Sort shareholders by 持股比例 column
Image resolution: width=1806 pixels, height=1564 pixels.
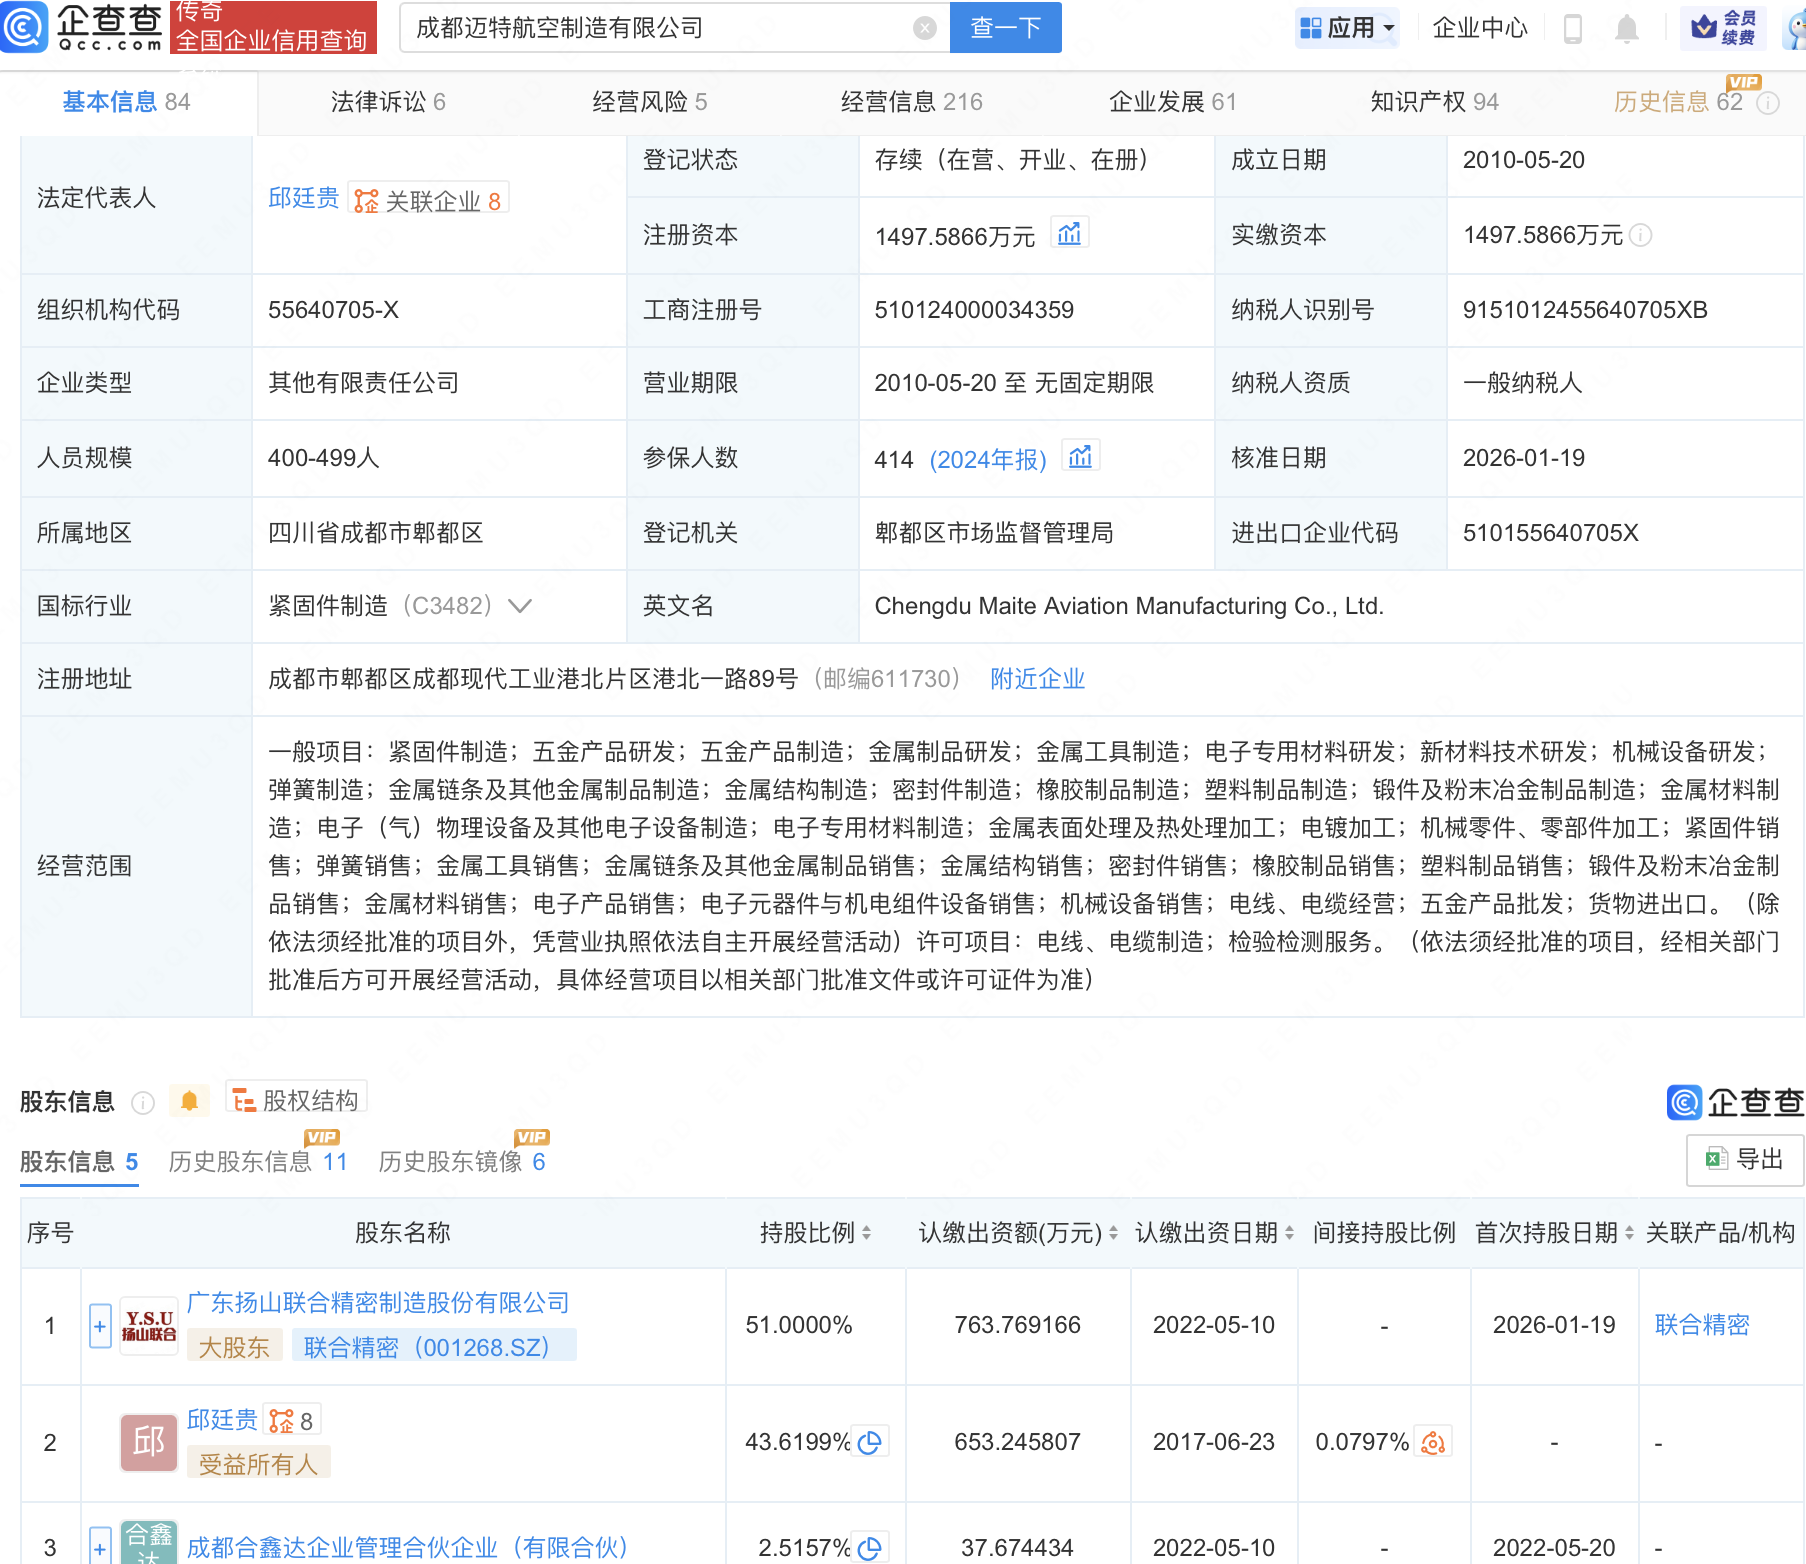click(866, 1233)
